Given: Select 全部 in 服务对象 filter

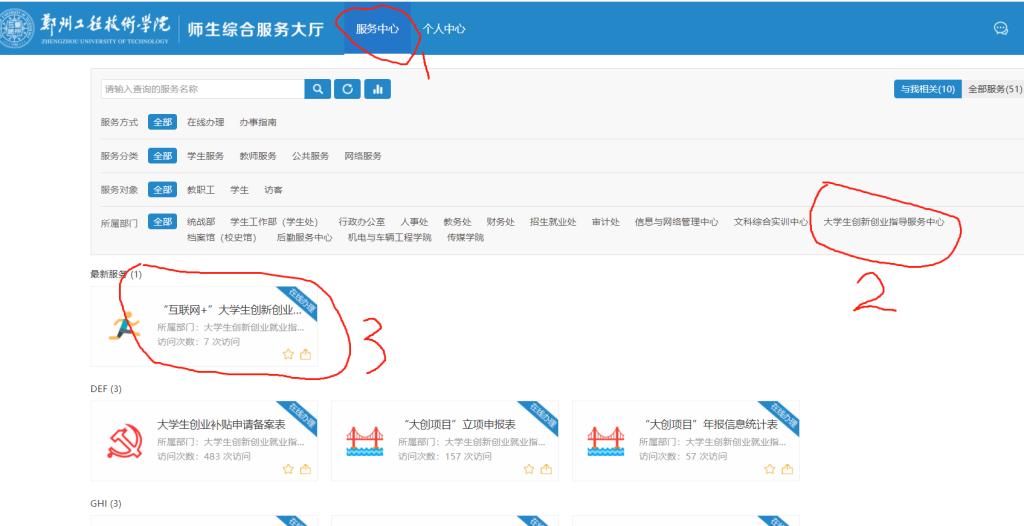Looking at the screenshot, I should (163, 190).
